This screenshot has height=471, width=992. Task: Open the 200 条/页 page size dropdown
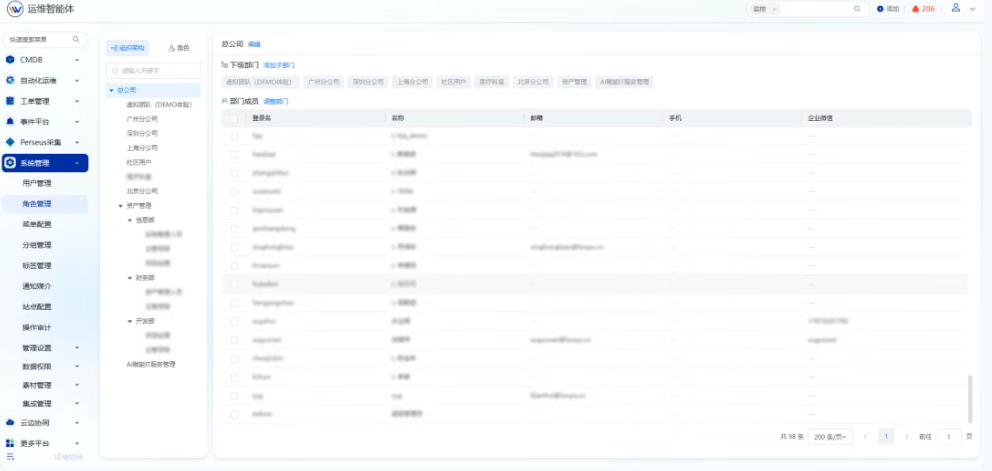pos(830,437)
